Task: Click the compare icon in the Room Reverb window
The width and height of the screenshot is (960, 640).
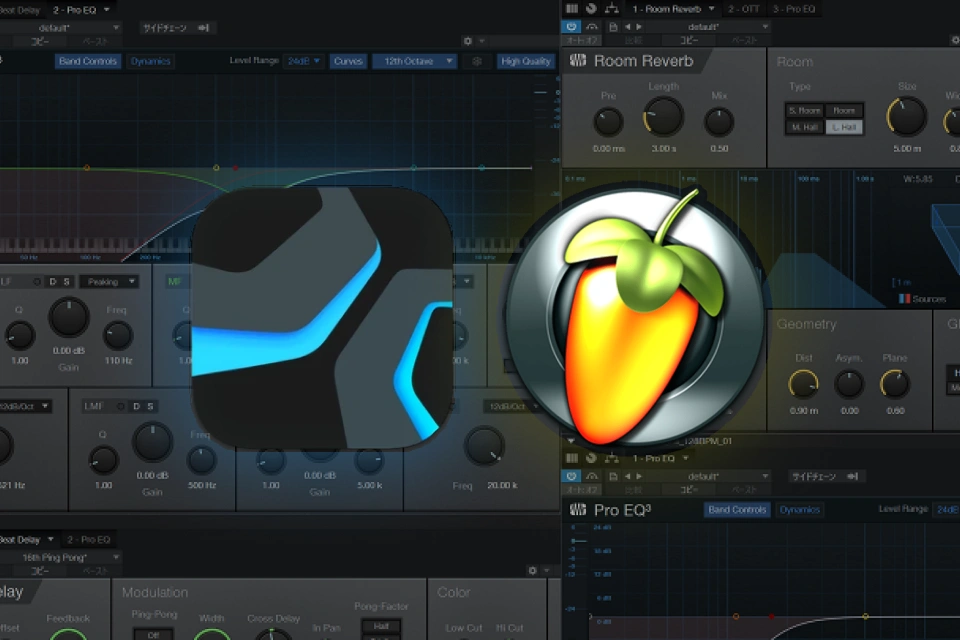Action: tap(592, 27)
